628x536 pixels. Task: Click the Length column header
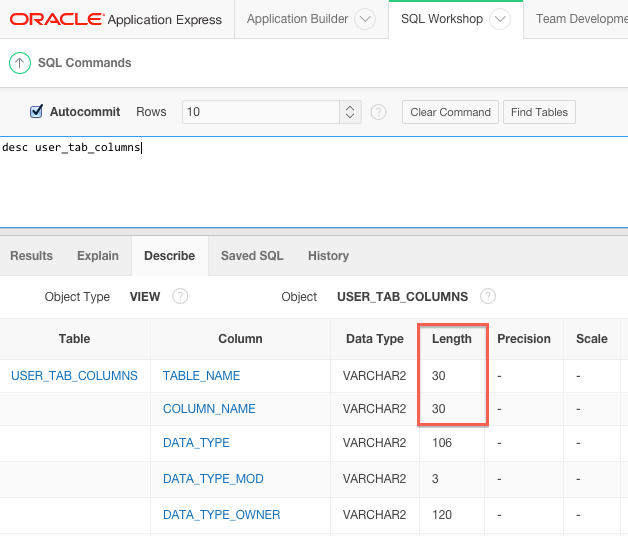[x=452, y=339]
